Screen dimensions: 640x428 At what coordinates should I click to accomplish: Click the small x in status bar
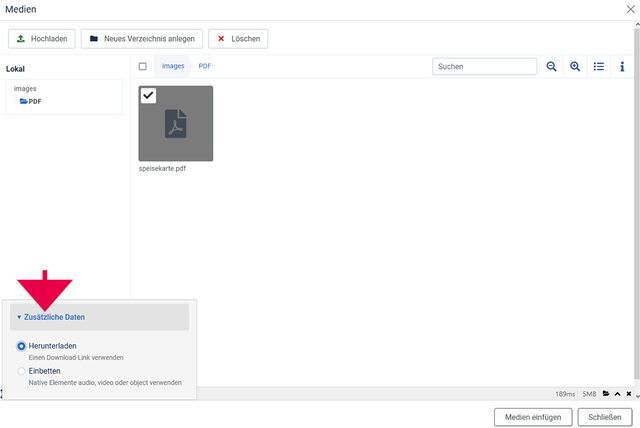tap(628, 394)
